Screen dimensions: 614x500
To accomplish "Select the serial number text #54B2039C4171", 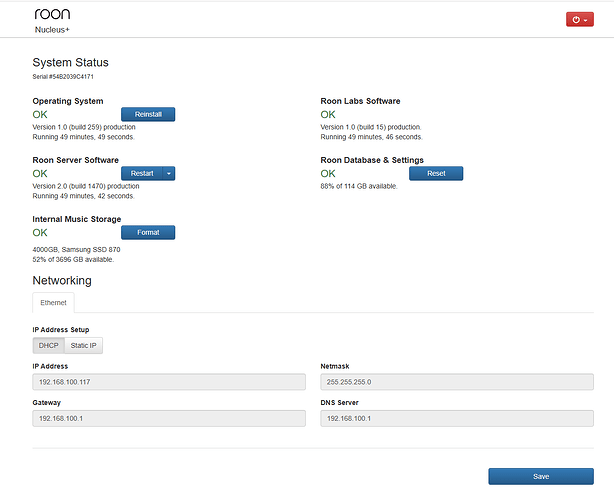I will [71, 77].
